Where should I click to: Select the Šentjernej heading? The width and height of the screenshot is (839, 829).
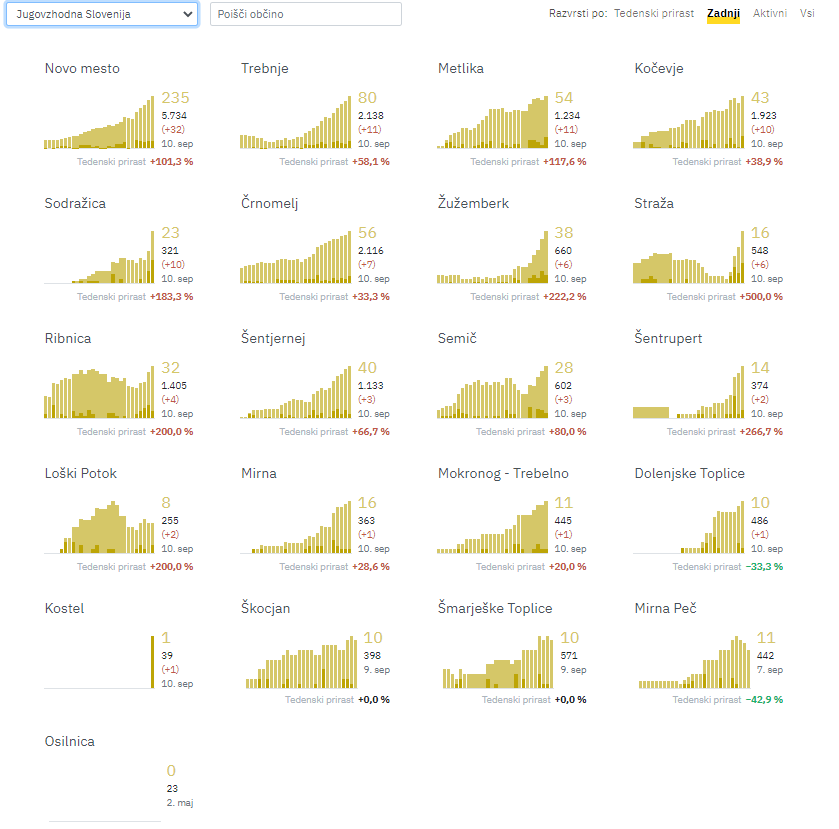point(273,338)
